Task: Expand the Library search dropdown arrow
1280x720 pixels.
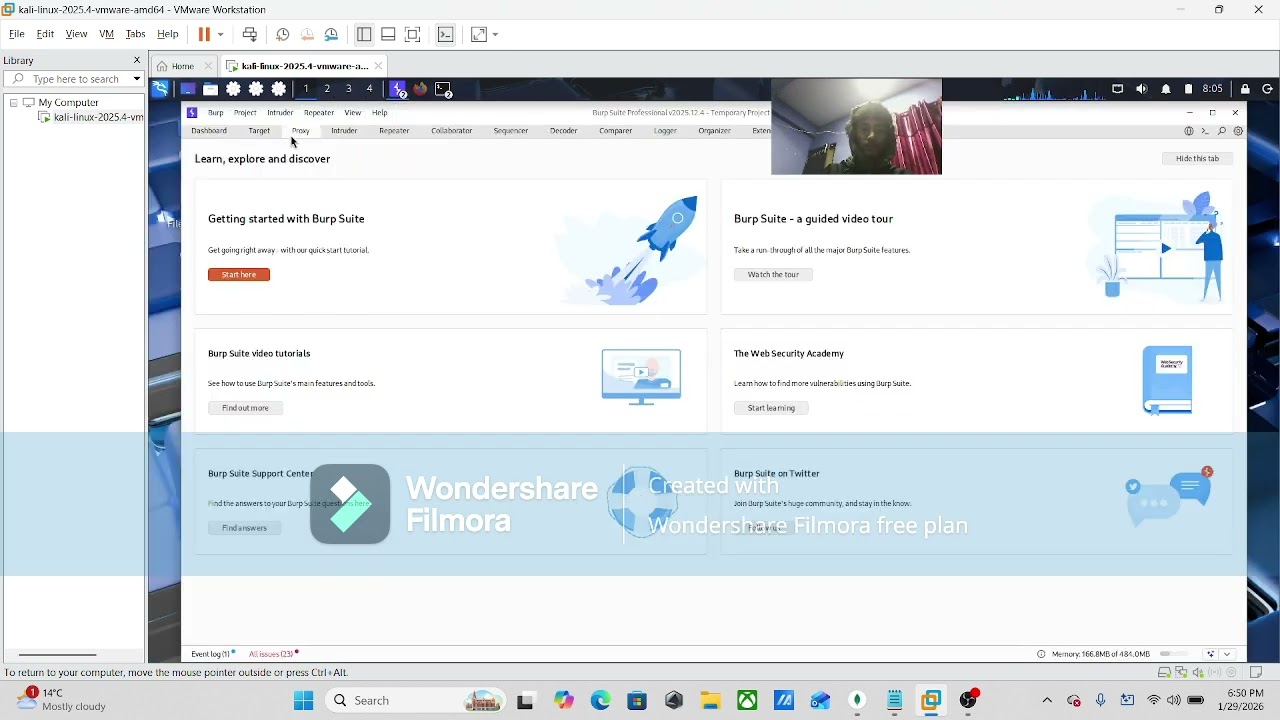Action: (x=137, y=79)
